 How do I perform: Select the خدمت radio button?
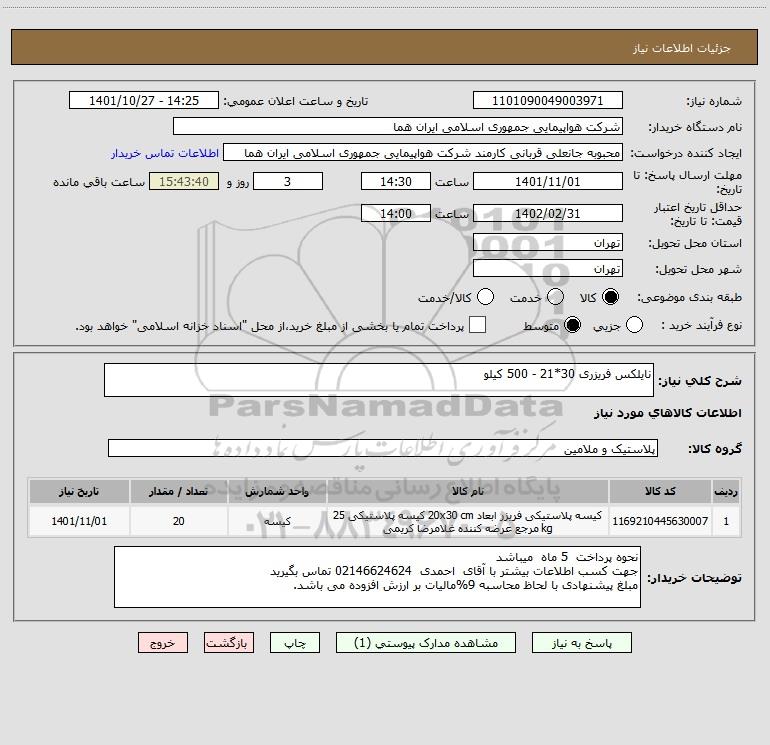pos(555,297)
